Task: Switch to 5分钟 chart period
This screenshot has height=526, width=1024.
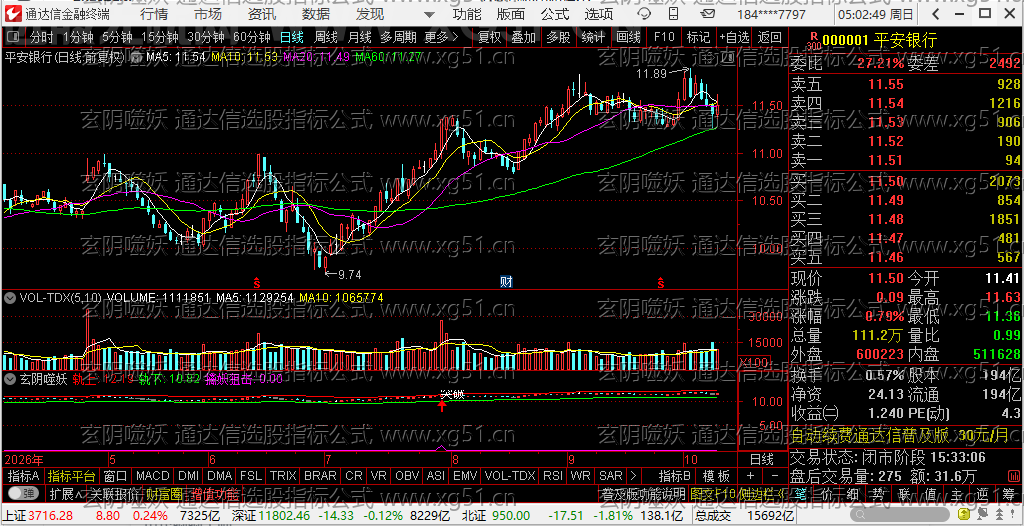Action: pos(118,37)
